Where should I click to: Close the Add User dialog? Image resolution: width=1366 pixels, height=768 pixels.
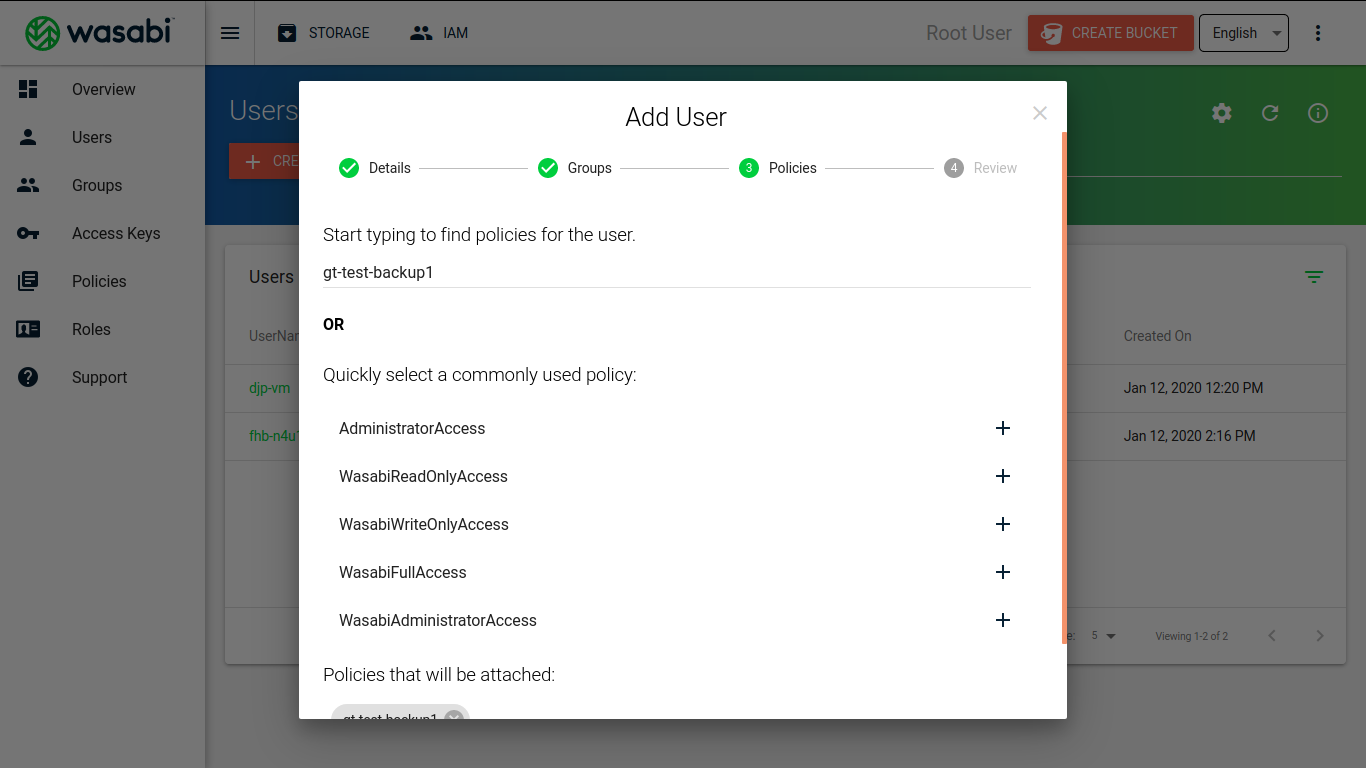pos(1040,113)
